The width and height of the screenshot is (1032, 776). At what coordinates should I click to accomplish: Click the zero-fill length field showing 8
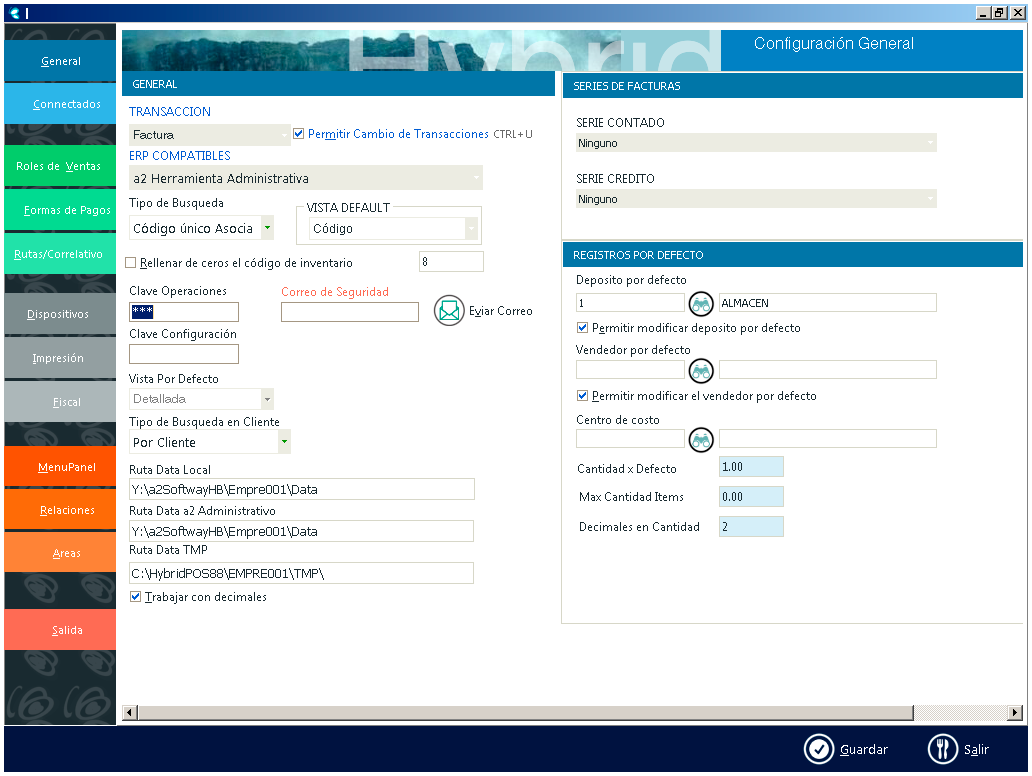pyautogui.click(x=452, y=261)
